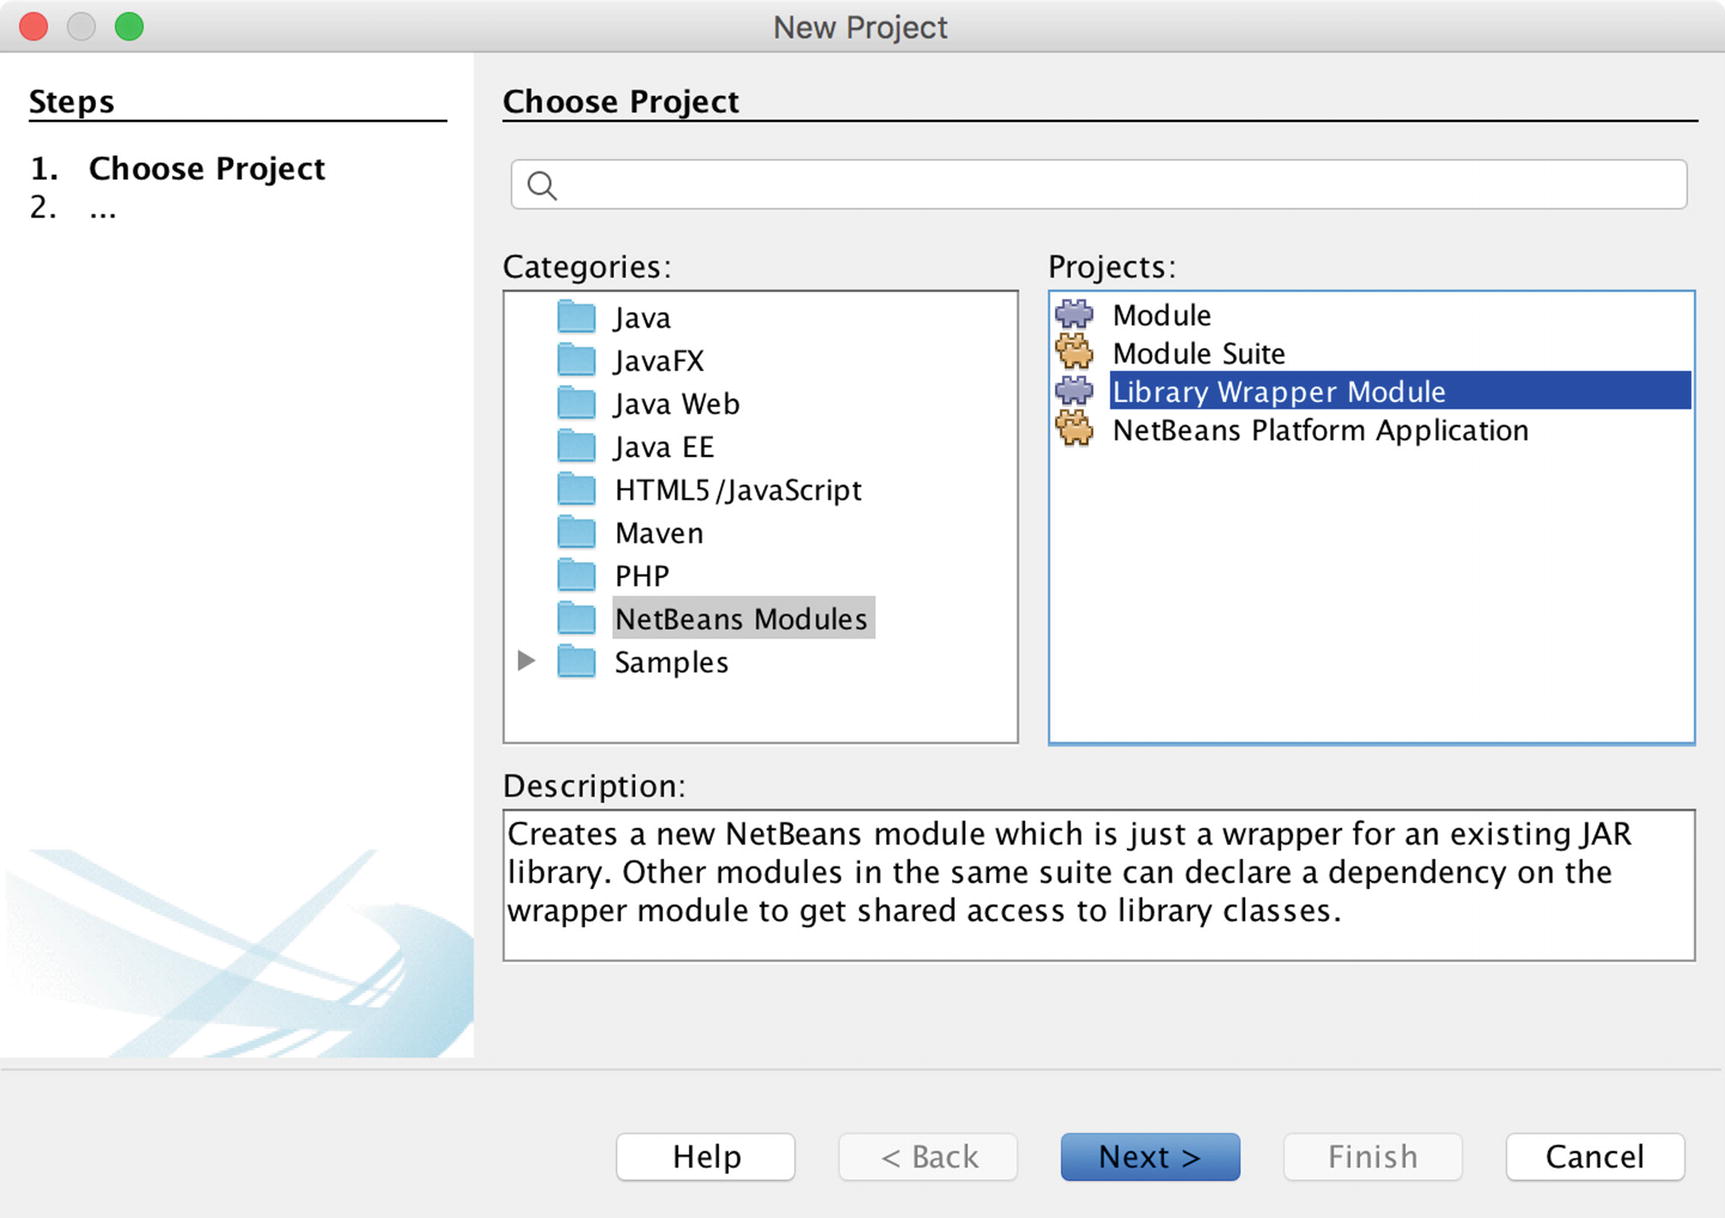Click the JavaFX category folder icon
The height and width of the screenshot is (1218, 1725).
(x=576, y=360)
